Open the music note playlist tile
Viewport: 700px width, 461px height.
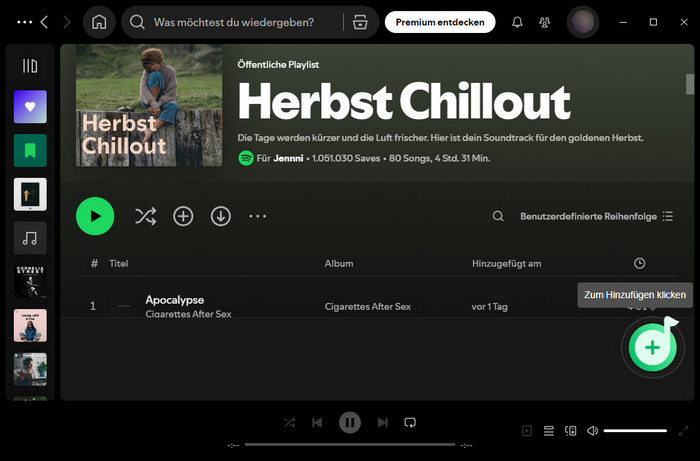30,238
